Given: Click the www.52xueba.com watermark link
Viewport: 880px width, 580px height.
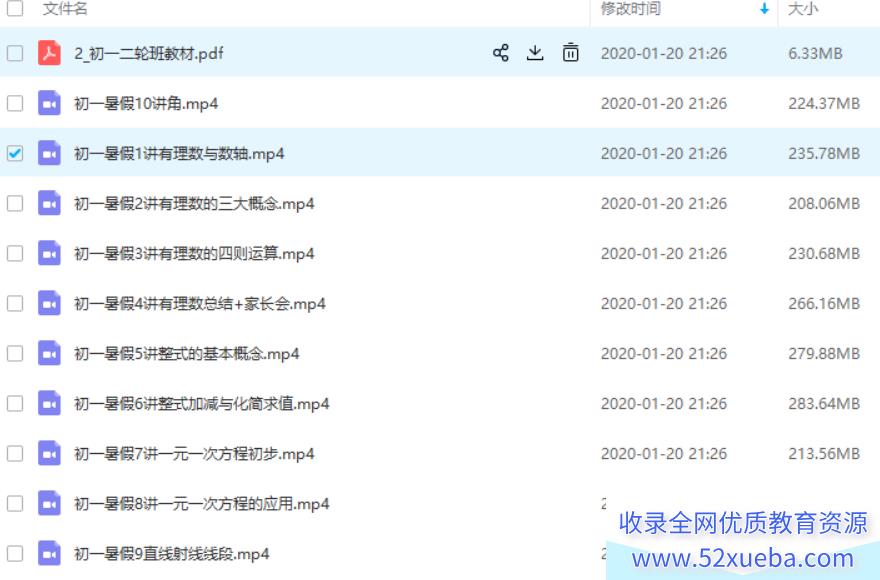Looking at the screenshot, I should click(742, 558).
